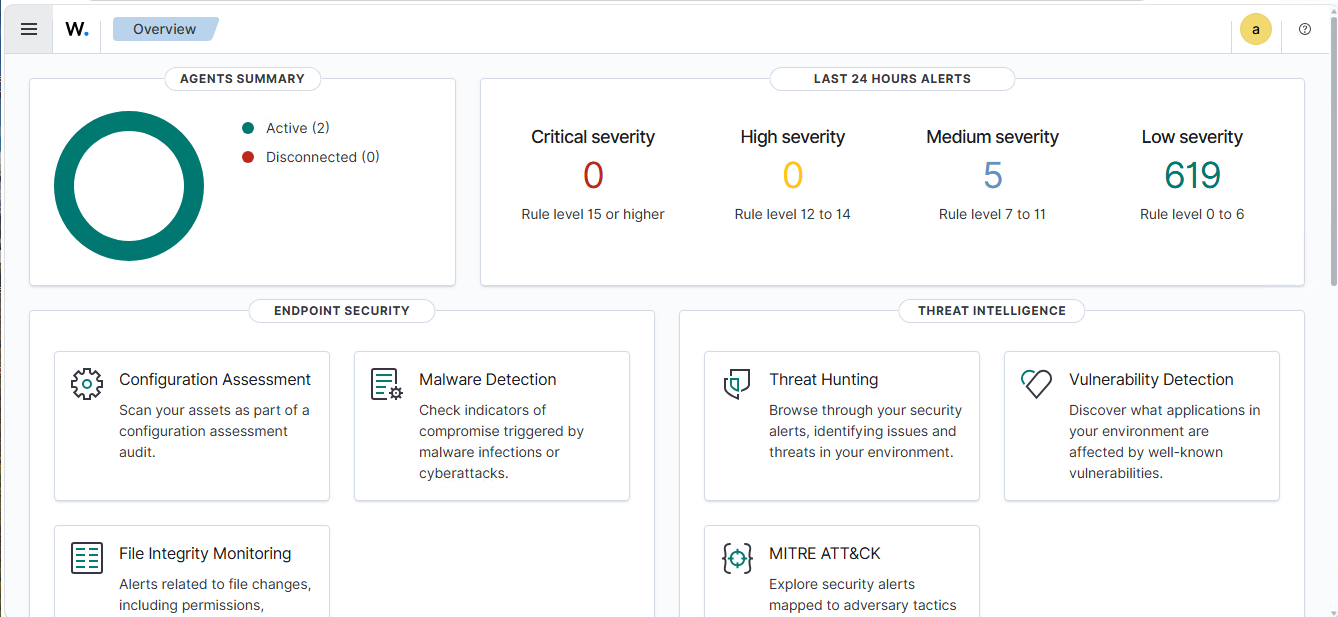The width and height of the screenshot is (1338, 617).
Task: Click the 'Low severity' heading
Action: click(1192, 137)
